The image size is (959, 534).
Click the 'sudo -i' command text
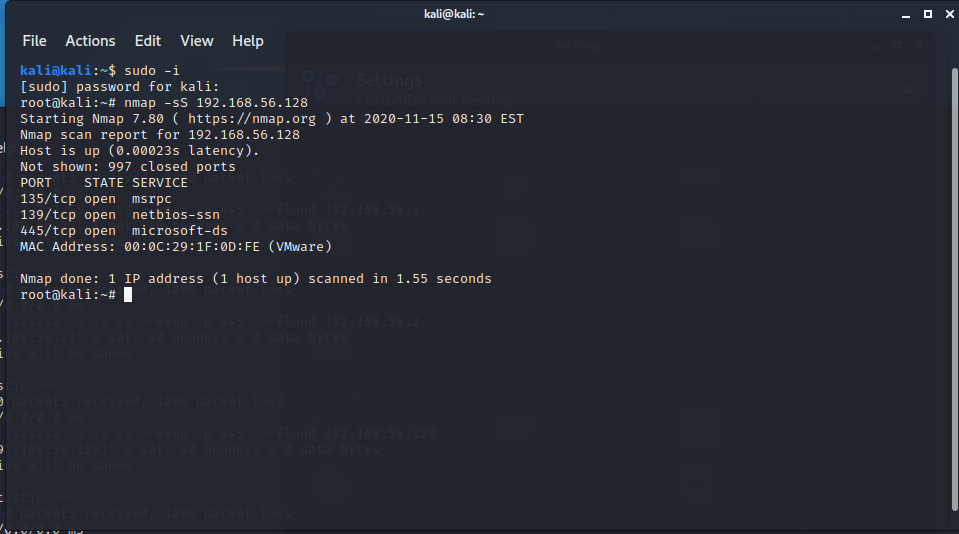click(152, 71)
